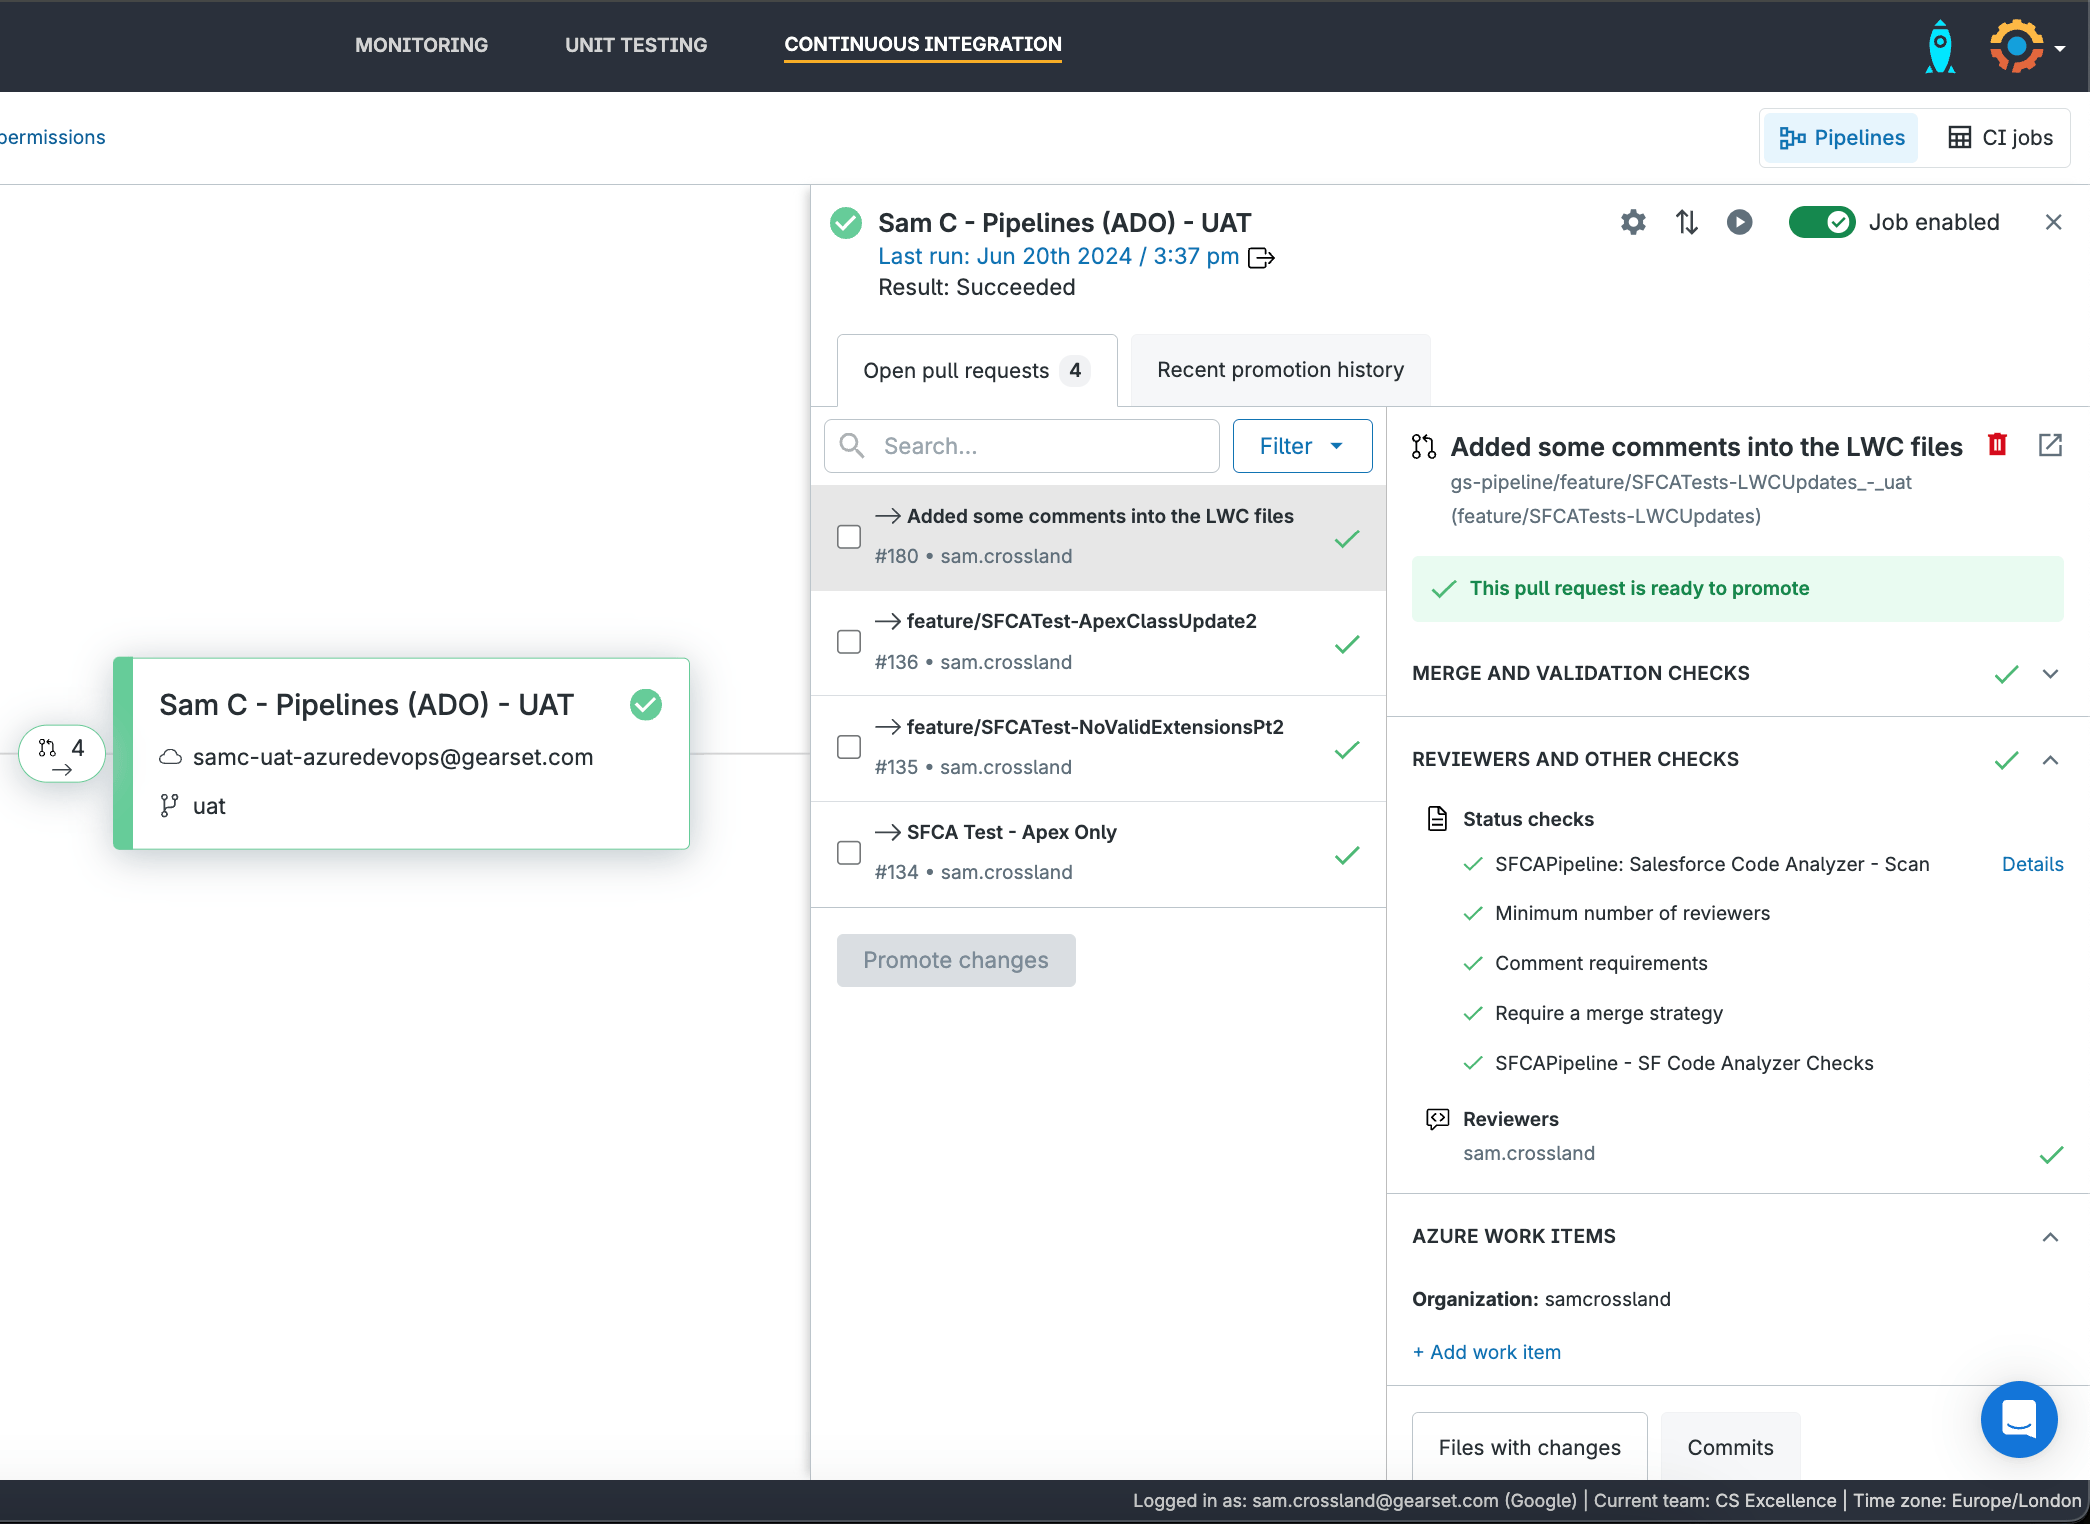Delete the pull request with red trash icon

pyautogui.click(x=1998, y=445)
